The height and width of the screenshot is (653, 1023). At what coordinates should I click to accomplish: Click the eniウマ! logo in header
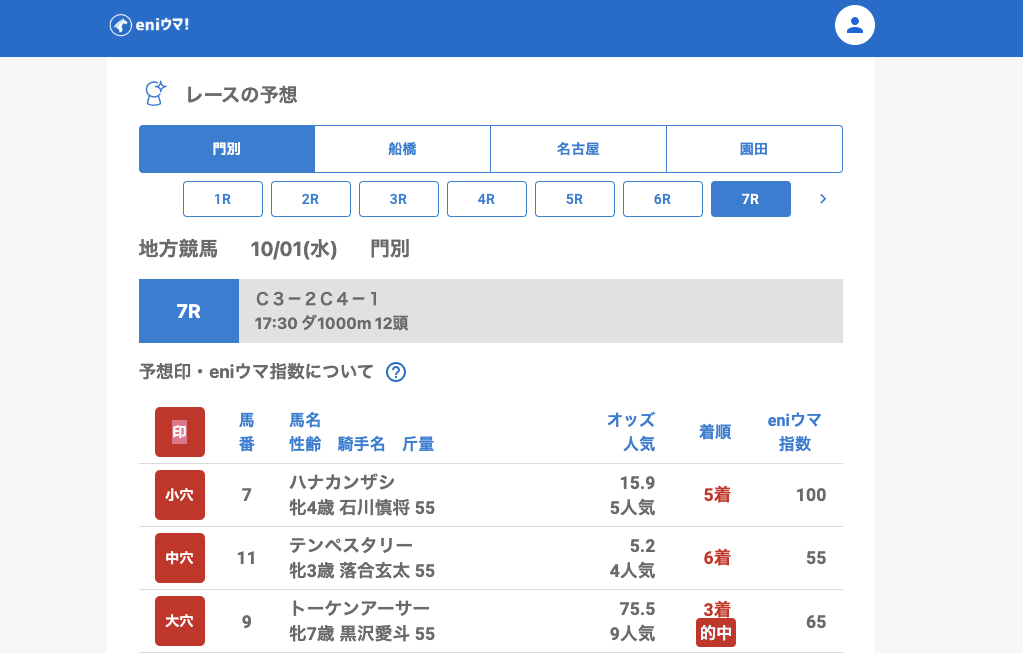149,25
